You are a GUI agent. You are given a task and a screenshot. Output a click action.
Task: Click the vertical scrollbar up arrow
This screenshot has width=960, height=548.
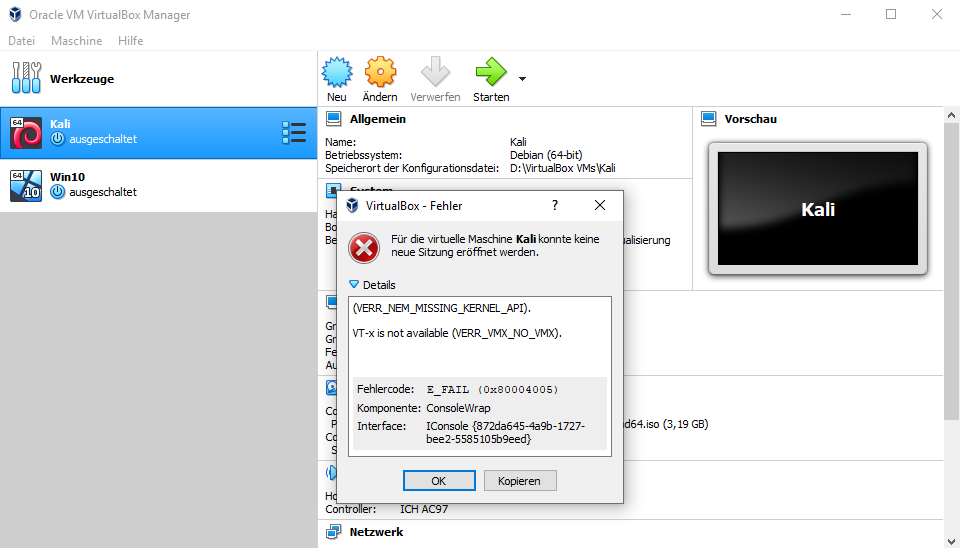click(951, 115)
